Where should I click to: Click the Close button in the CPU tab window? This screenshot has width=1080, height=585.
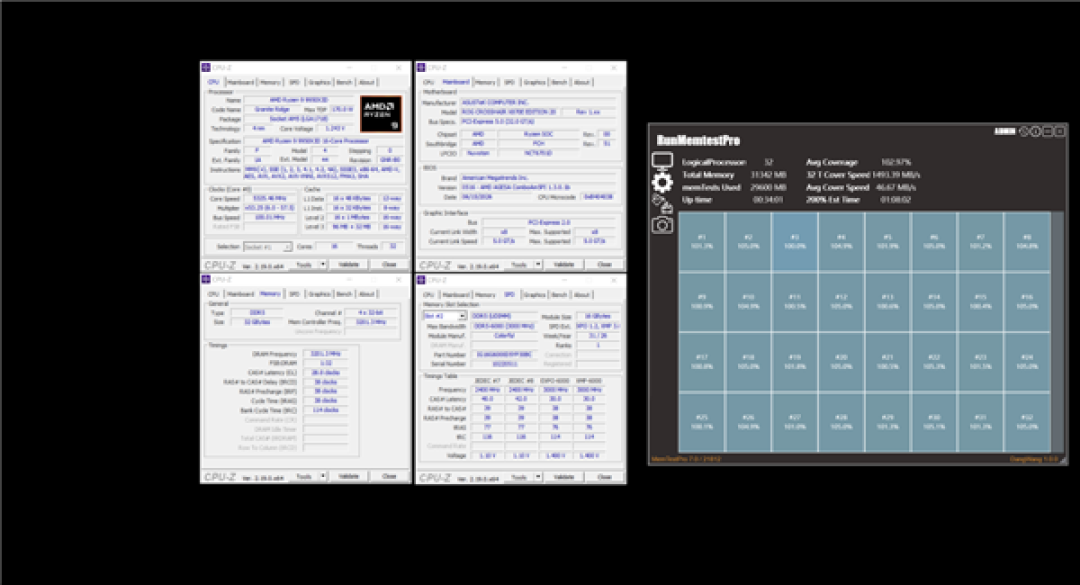point(389,265)
